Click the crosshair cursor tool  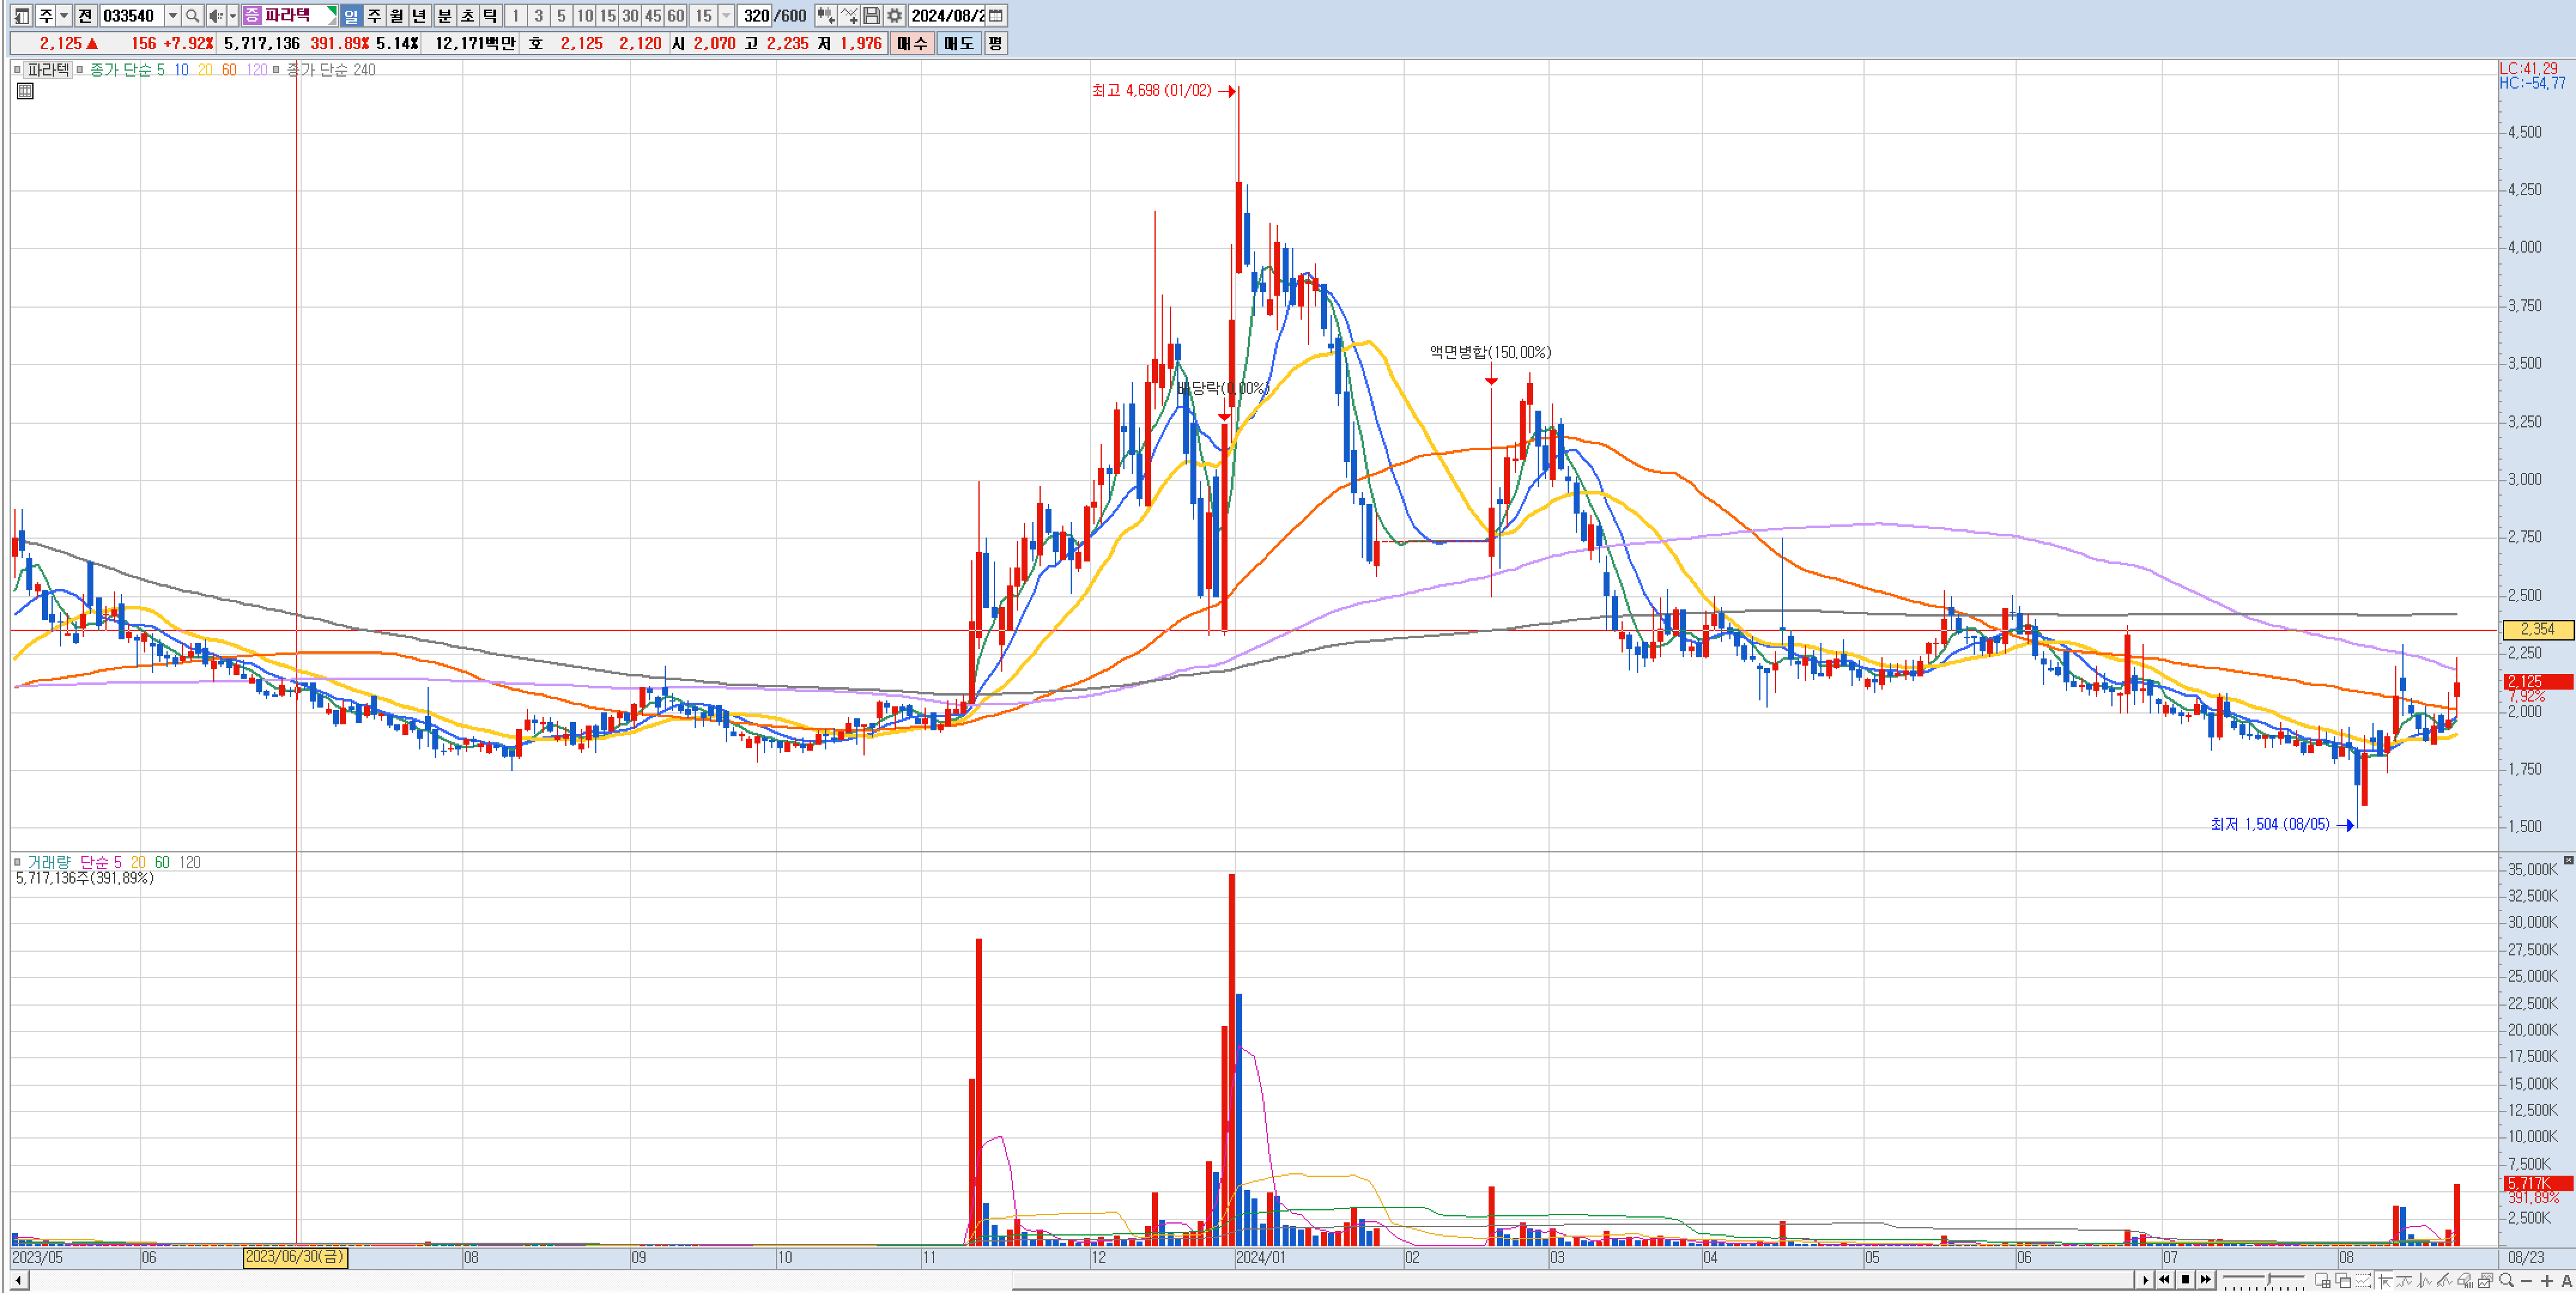pos(2385,1281)
